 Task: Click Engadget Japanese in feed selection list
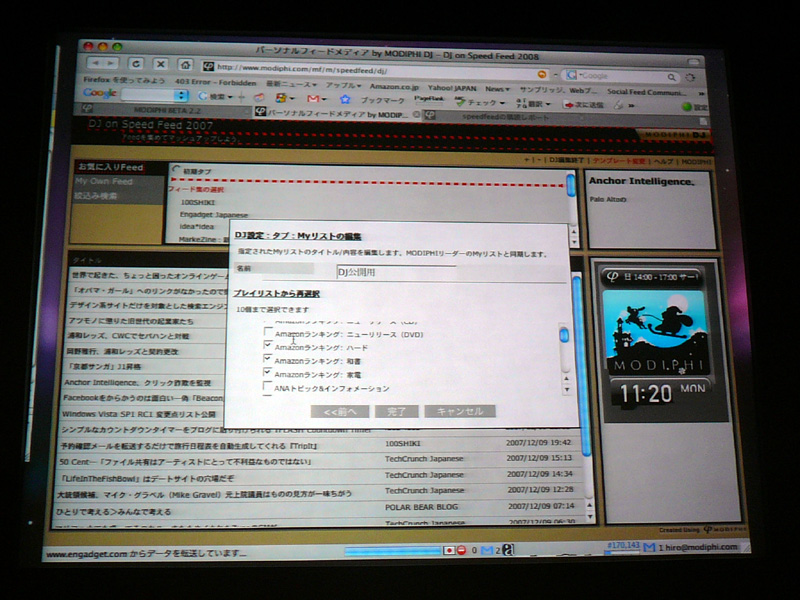point(214,215)
